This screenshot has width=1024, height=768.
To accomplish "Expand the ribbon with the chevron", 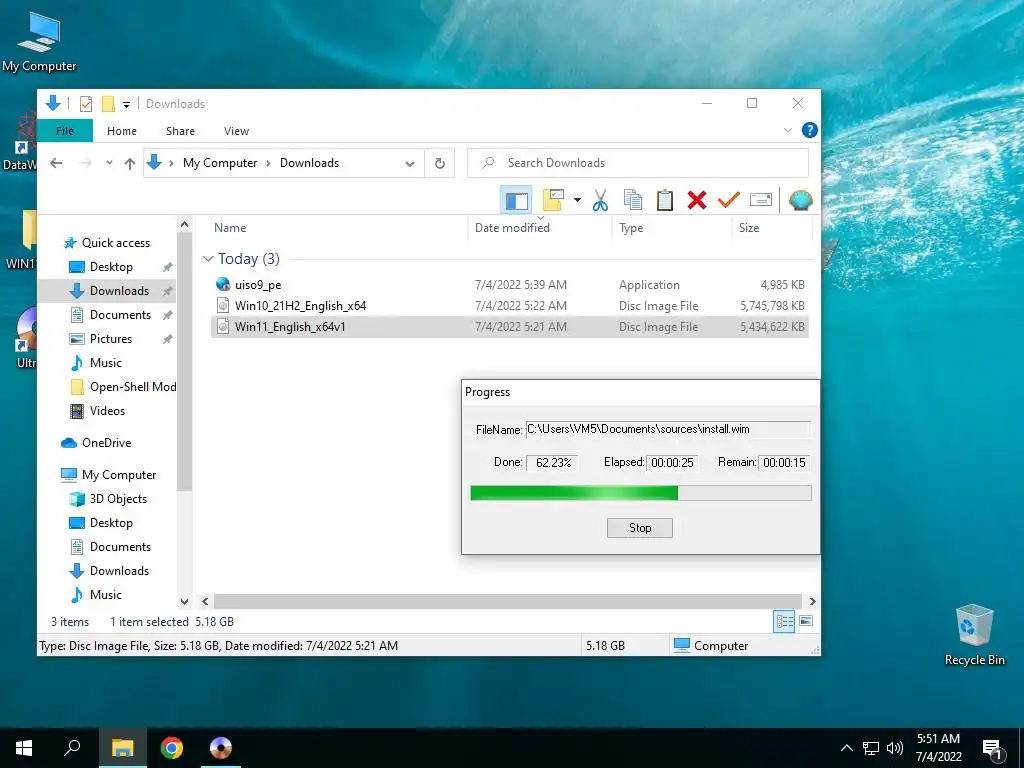I will [x=788, y=131].
